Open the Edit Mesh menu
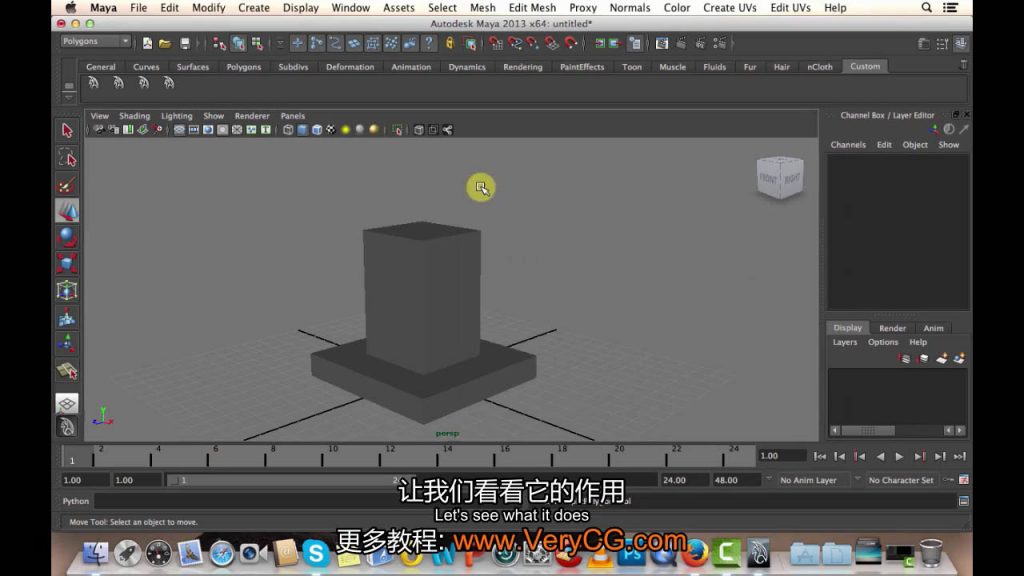 point(532,8)
